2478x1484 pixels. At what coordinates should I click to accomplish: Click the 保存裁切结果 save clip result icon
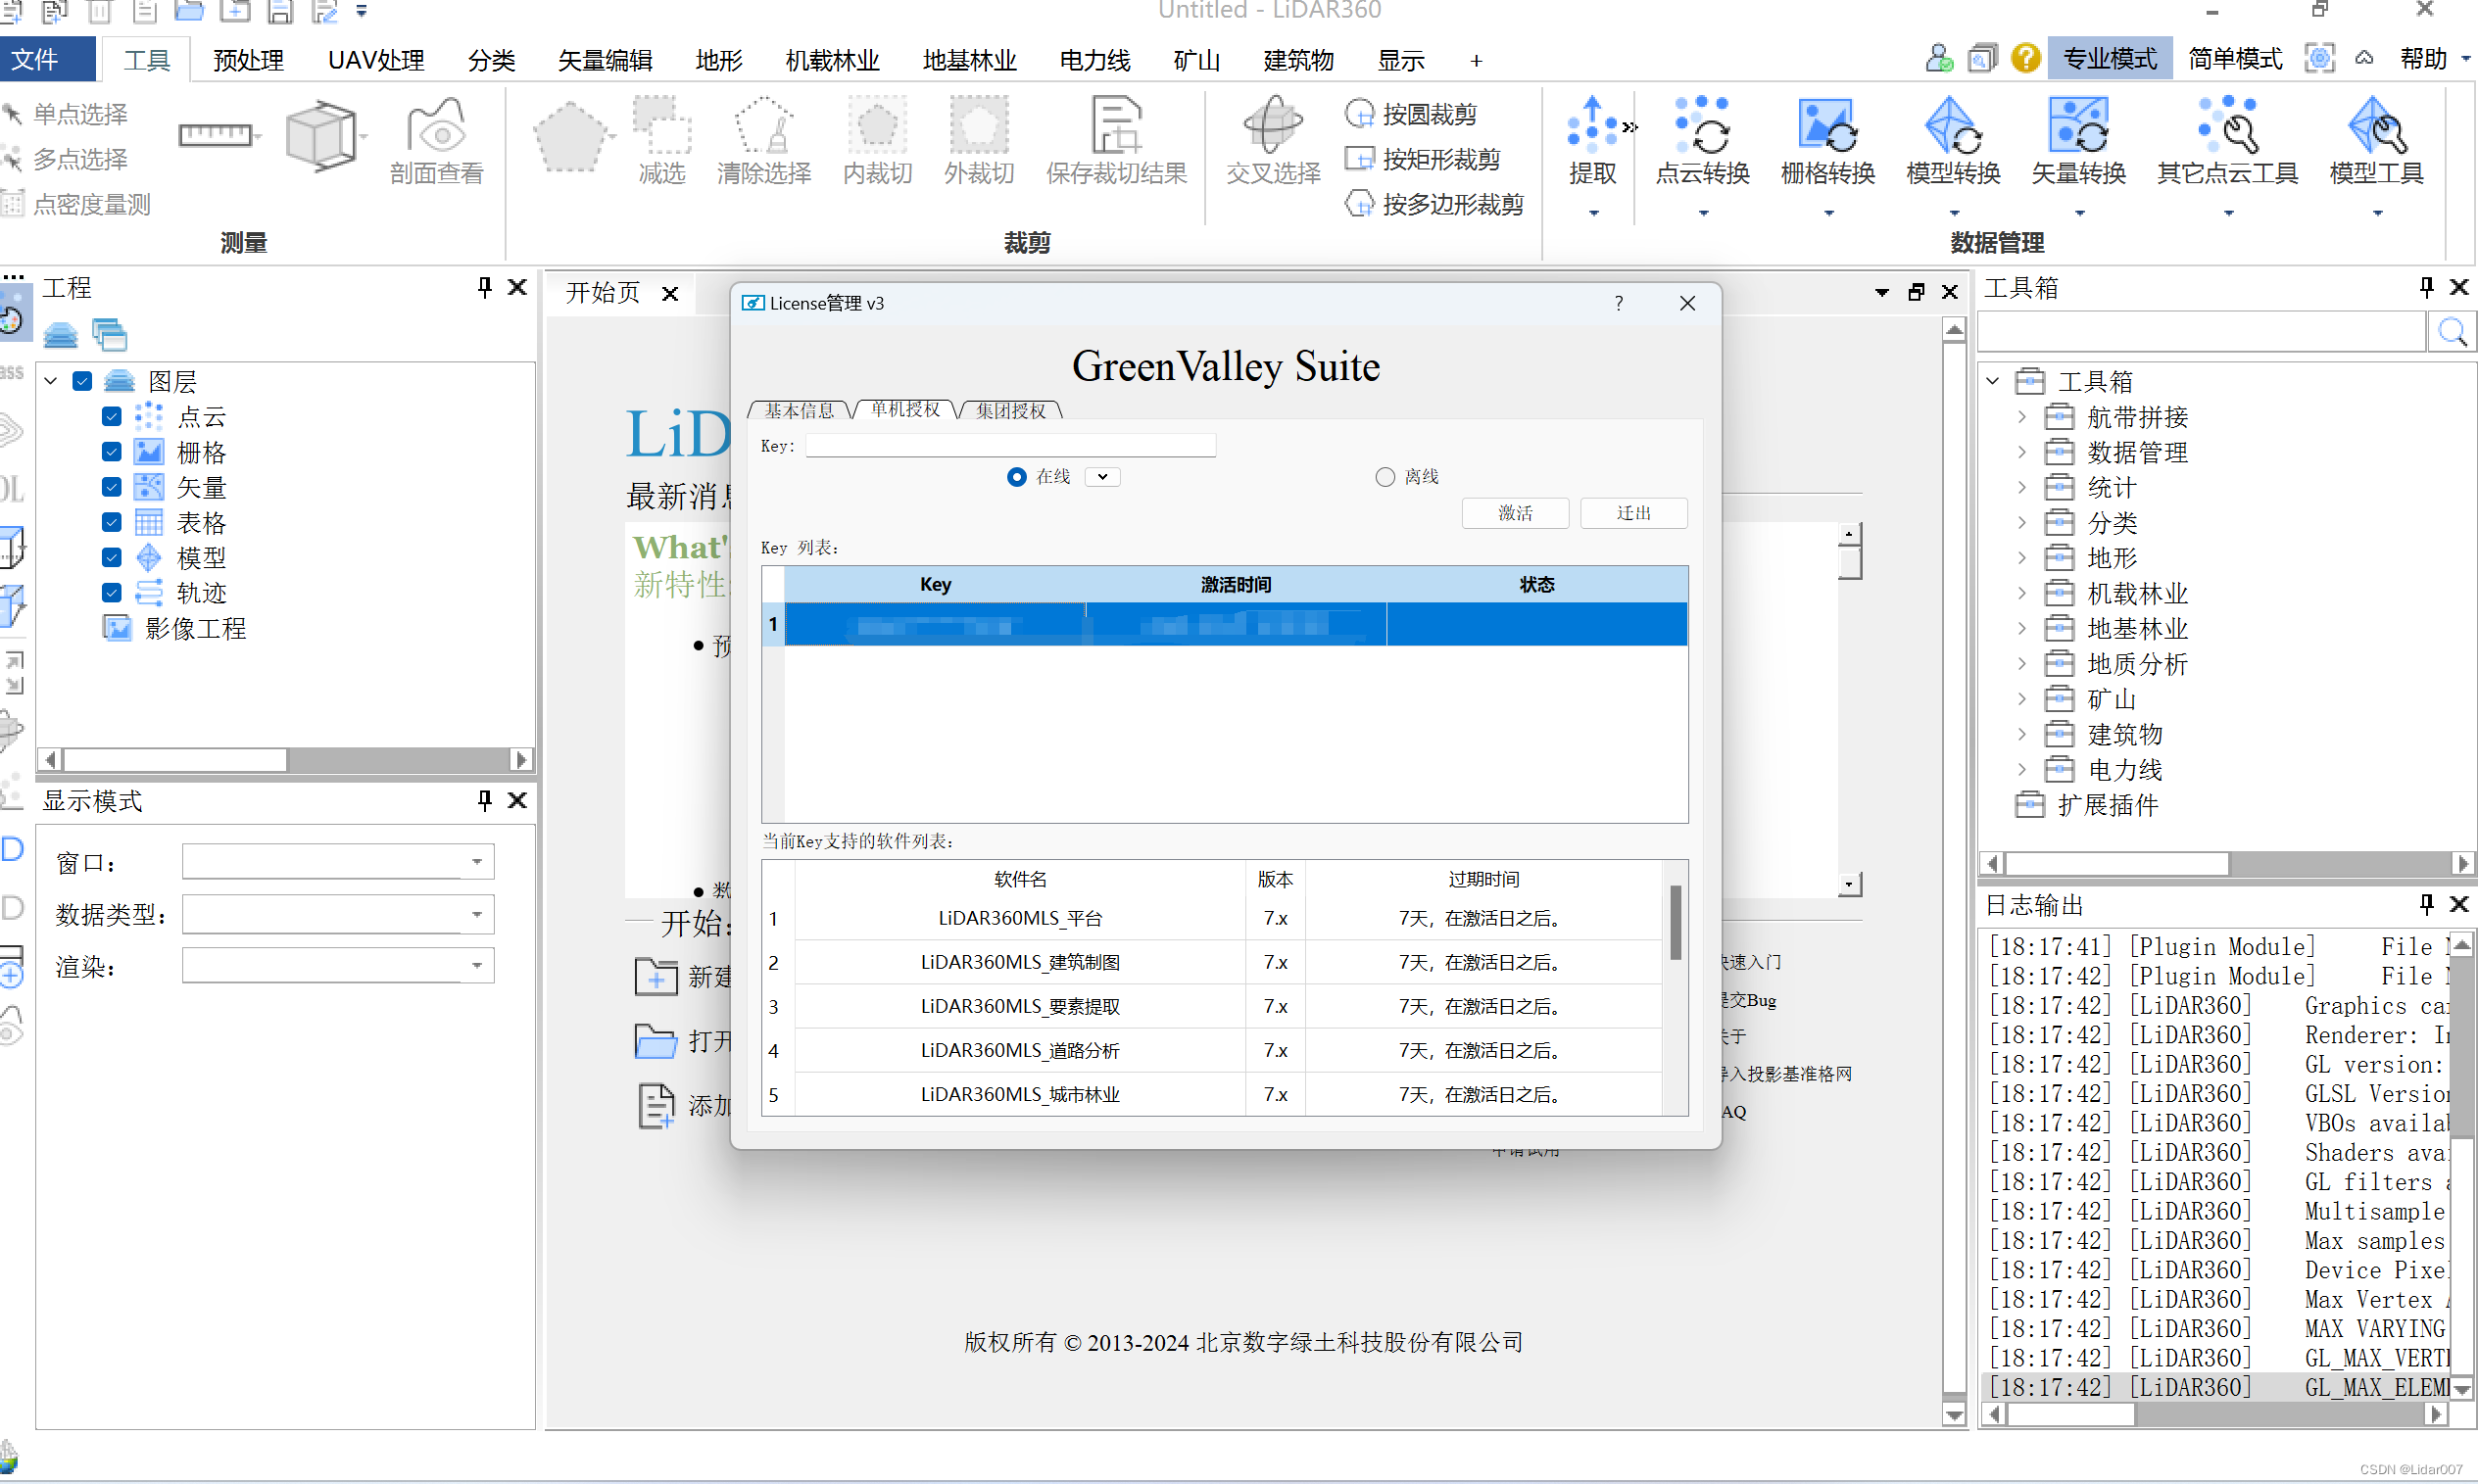pos(1116,142)
